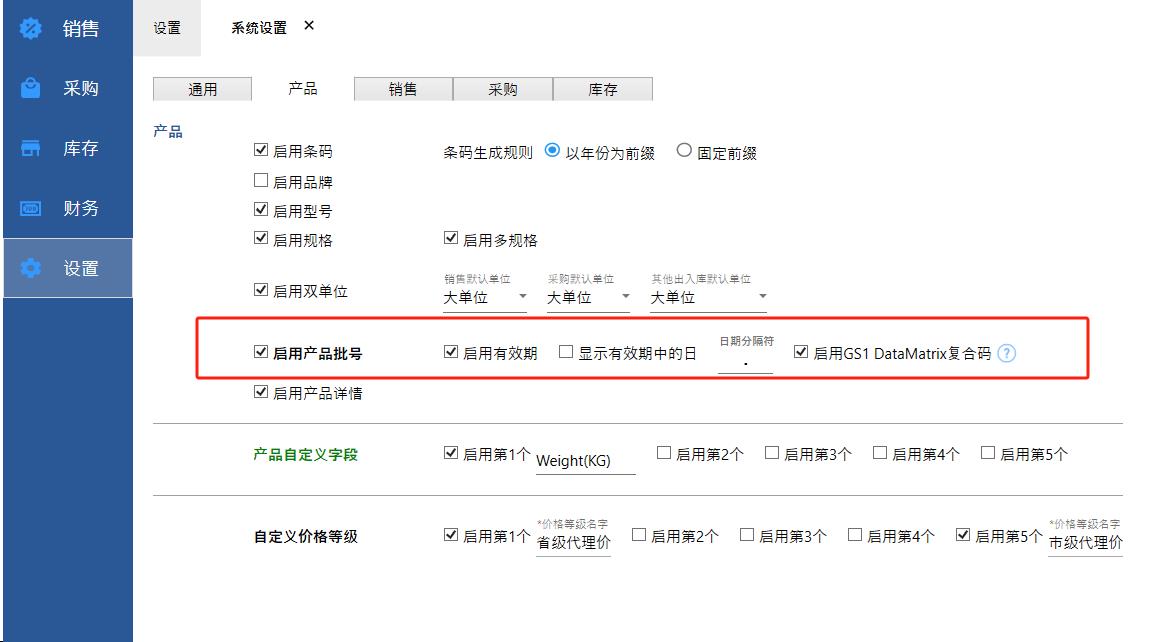Open the 设置 tab at top

click(x=167, y=28)
